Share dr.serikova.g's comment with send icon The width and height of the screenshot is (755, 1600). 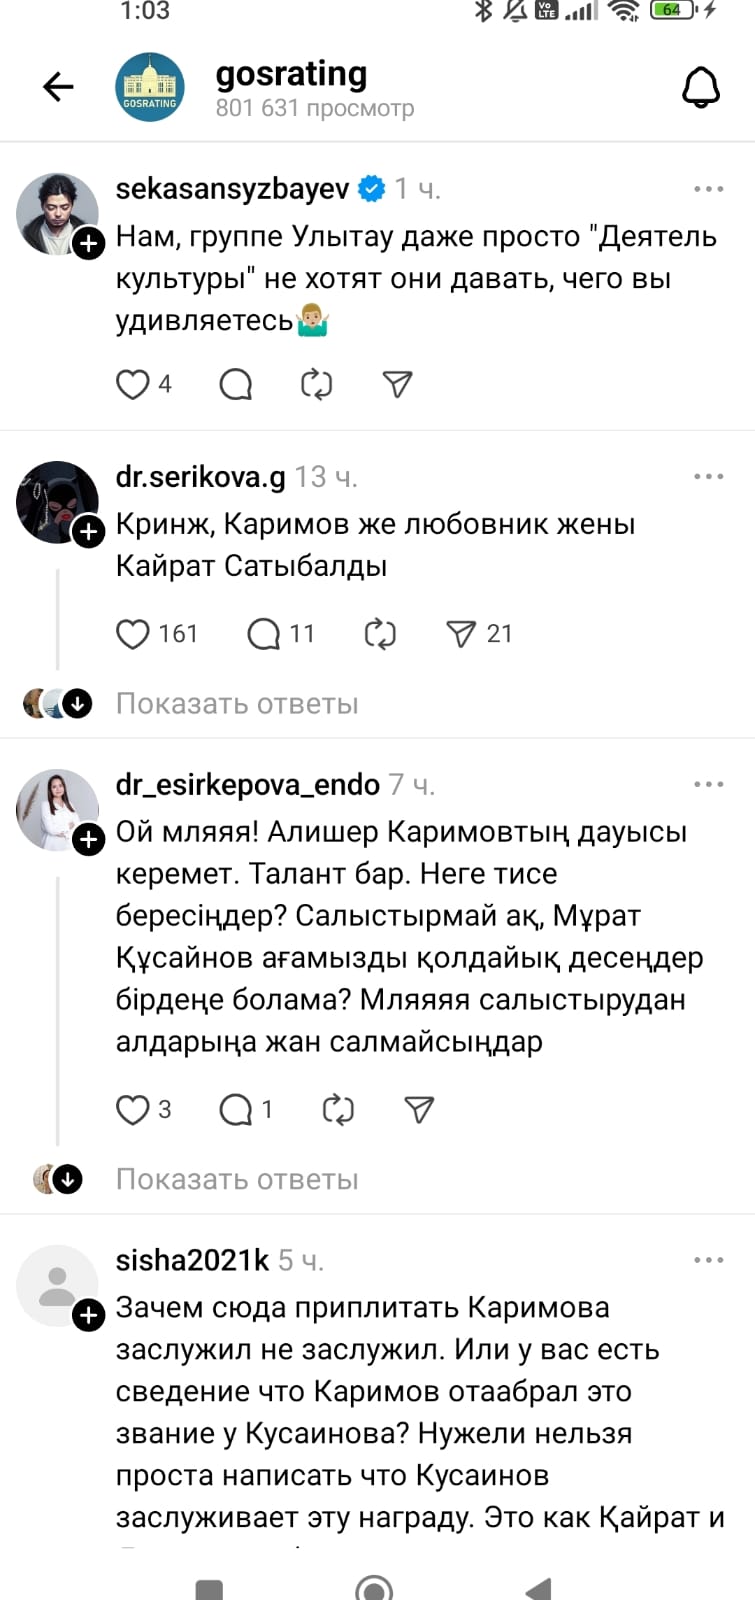pos(460,633)
